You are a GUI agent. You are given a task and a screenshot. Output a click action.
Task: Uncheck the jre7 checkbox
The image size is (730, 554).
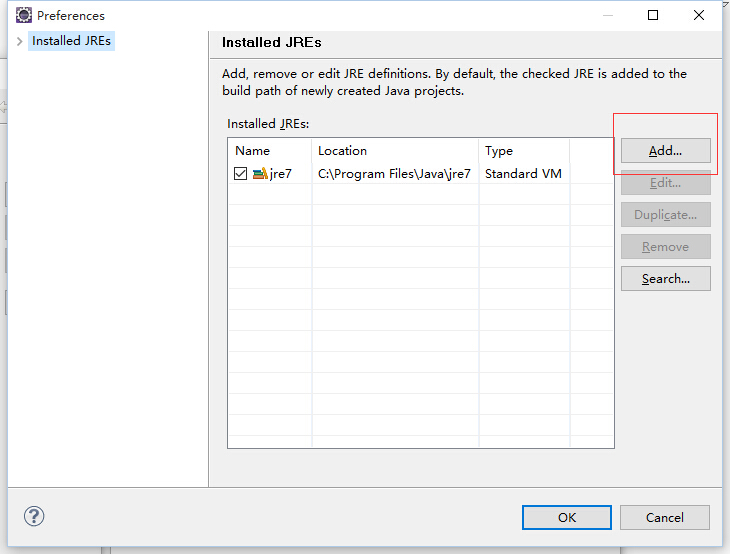[x=240, y=174]
